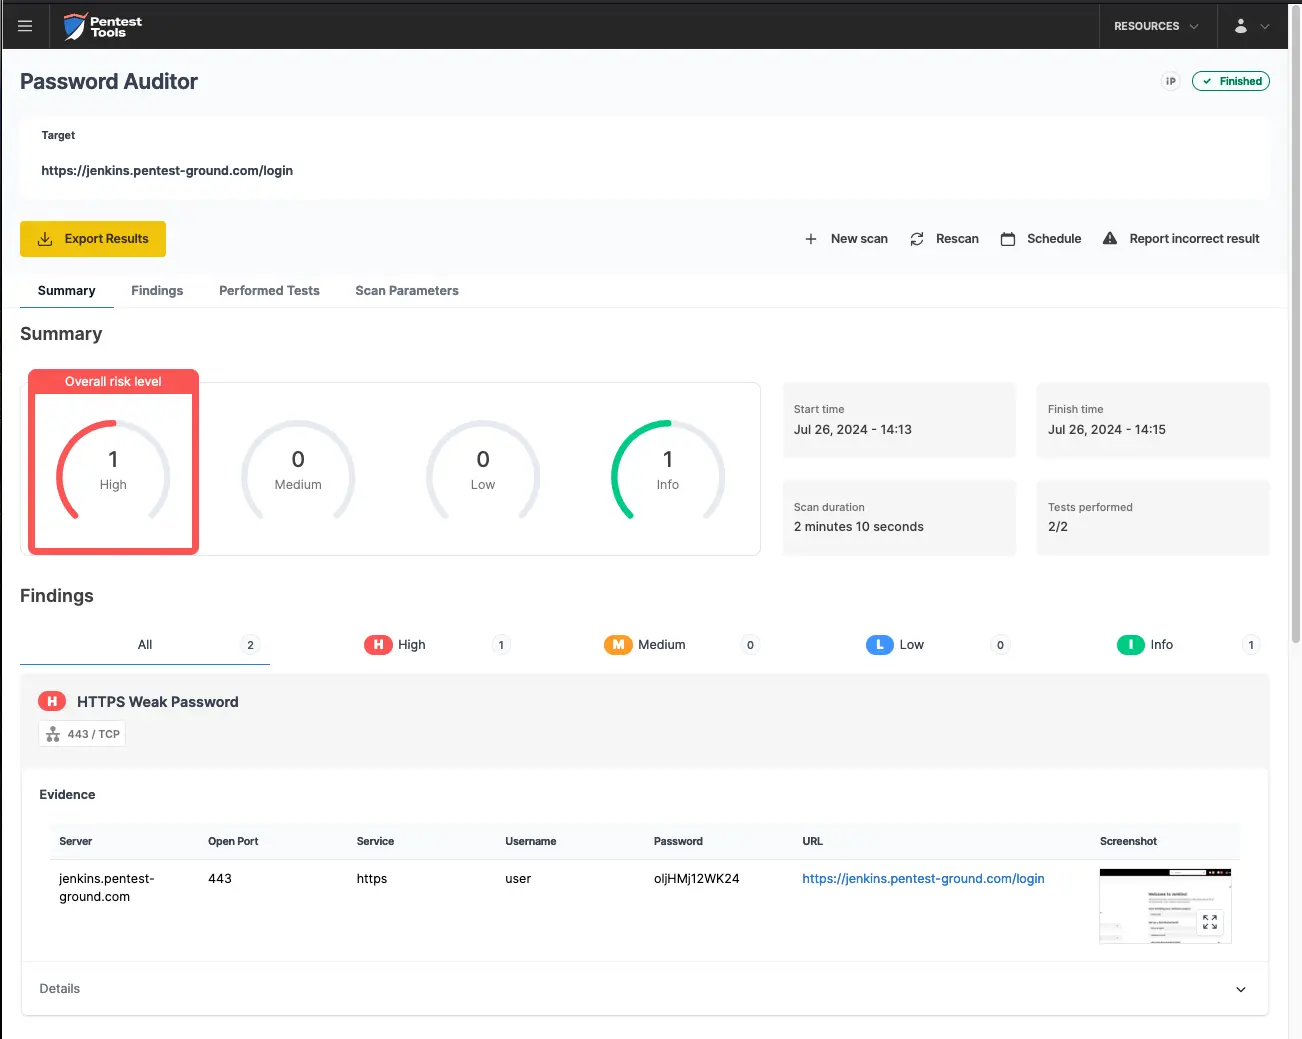This screenshot has width=1302, height=1039.
Task: Click the page vertical scrollbar
Action: (1296, 325)
